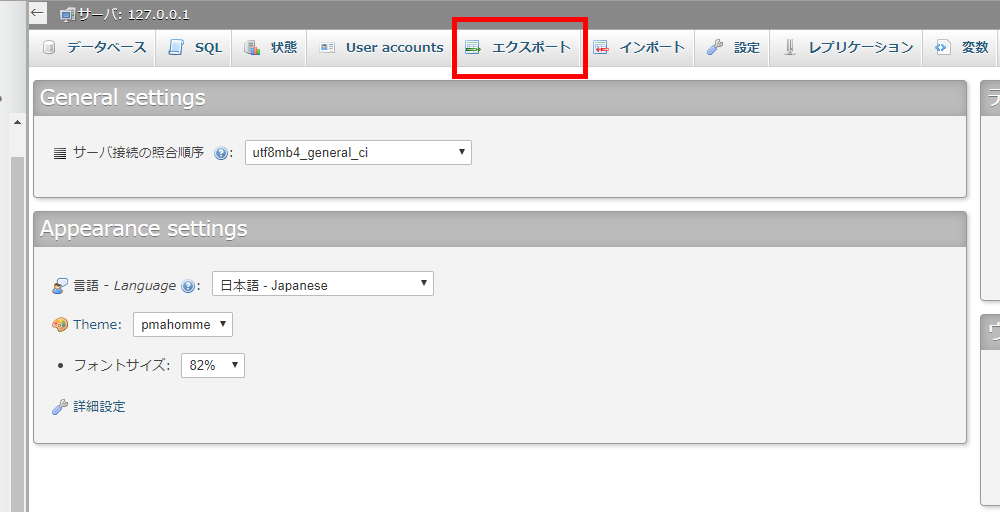Screen dimensions: 1000x512
Task: Expand the pmahomme theme dropdown
Action: click(x=183, y=325)
